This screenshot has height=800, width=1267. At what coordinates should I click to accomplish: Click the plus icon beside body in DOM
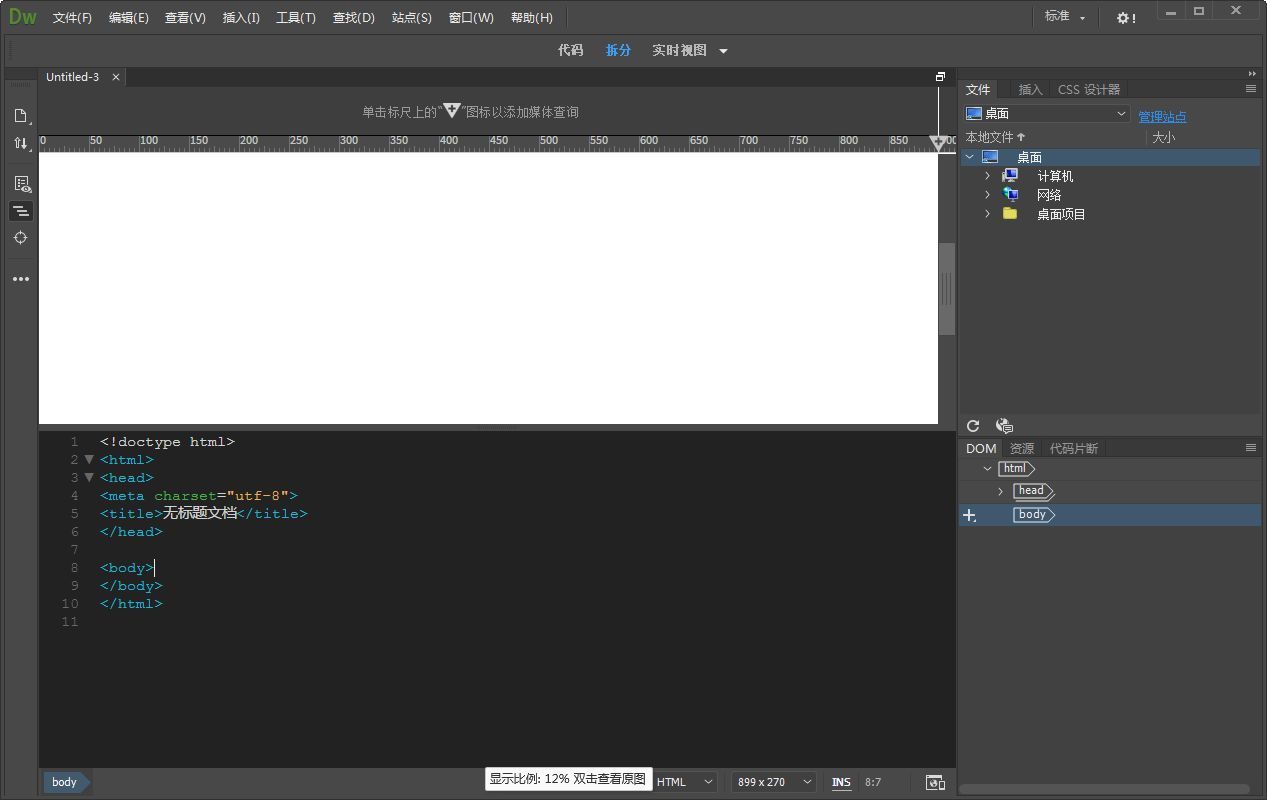click(968, 515)
